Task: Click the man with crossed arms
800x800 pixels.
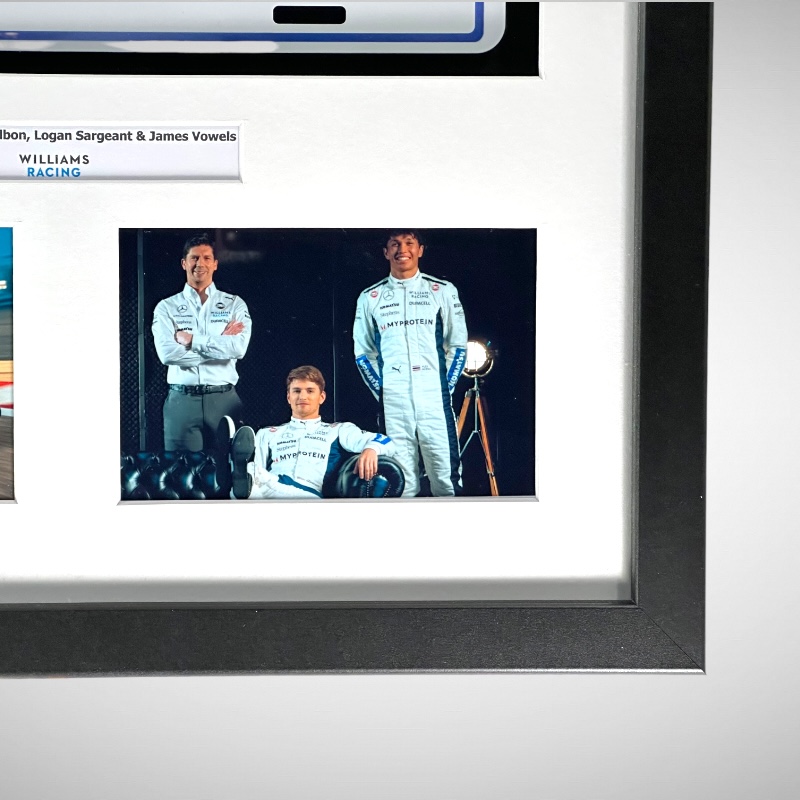Action: pos(201,335)
